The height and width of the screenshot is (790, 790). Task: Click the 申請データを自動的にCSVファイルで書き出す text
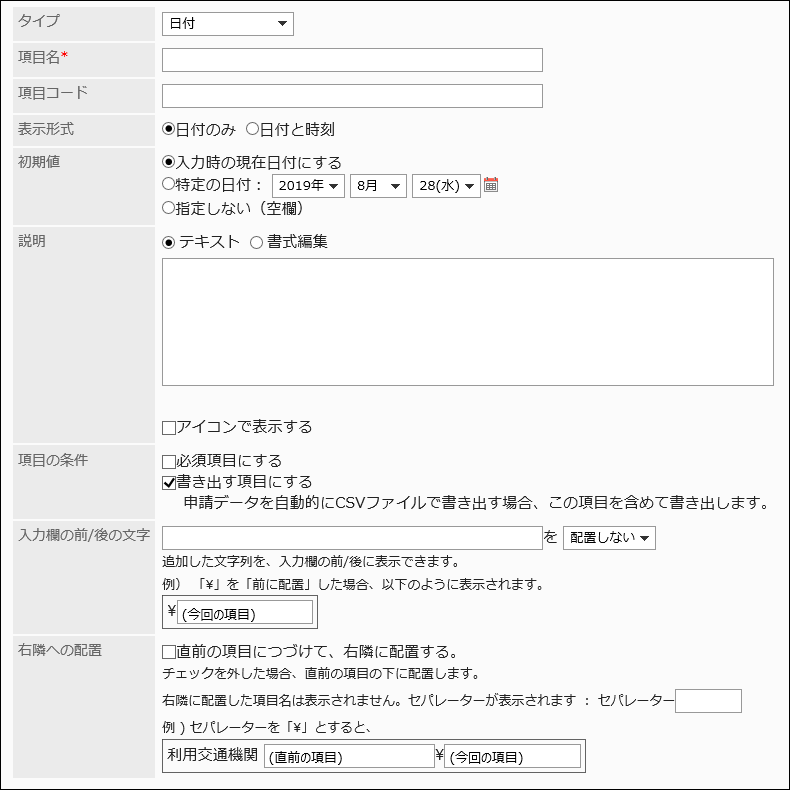476,503
